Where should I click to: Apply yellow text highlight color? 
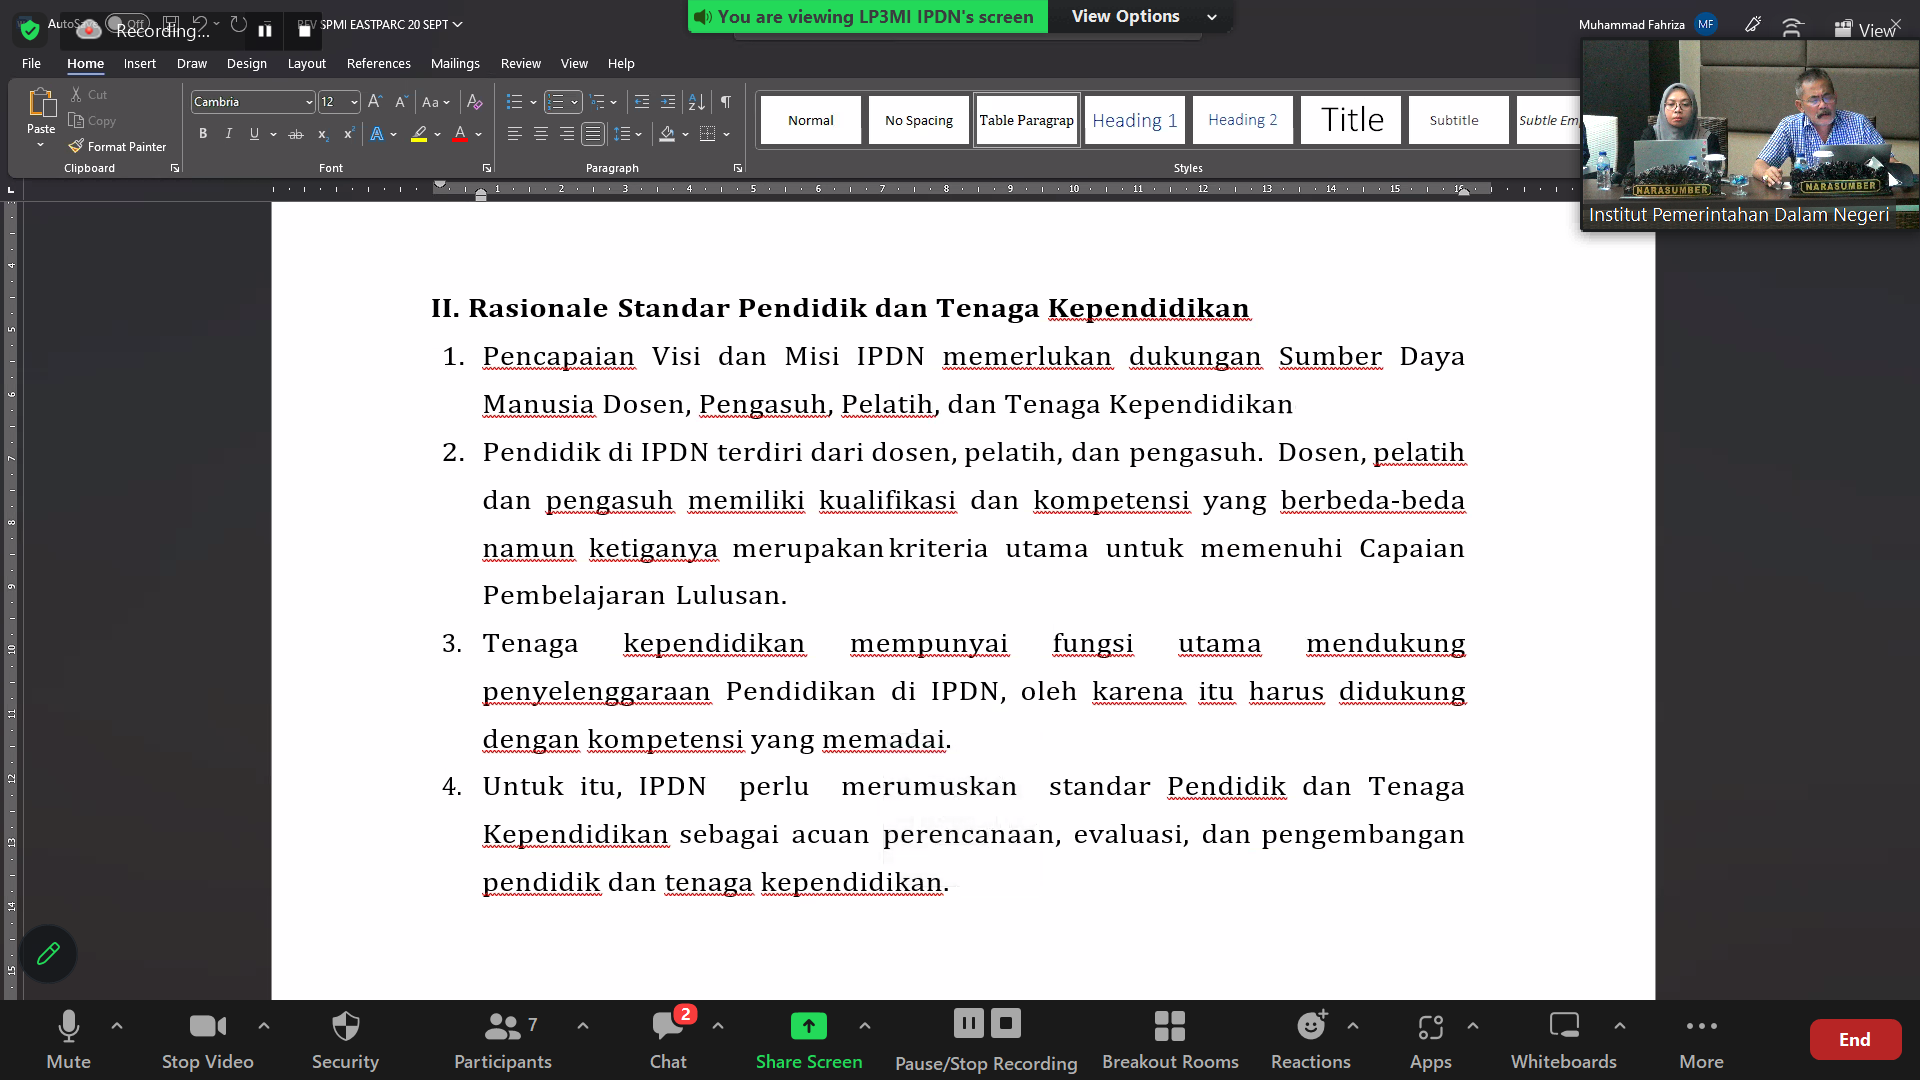click(x=419, y=134)
